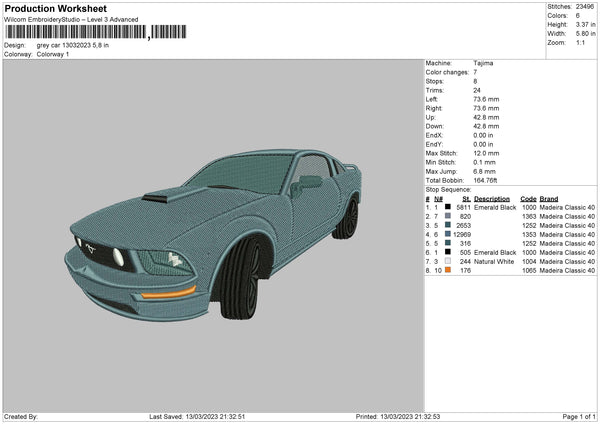Screen dimensions: 600x424
Task: Click the "Code" column header
Action: 528,199
